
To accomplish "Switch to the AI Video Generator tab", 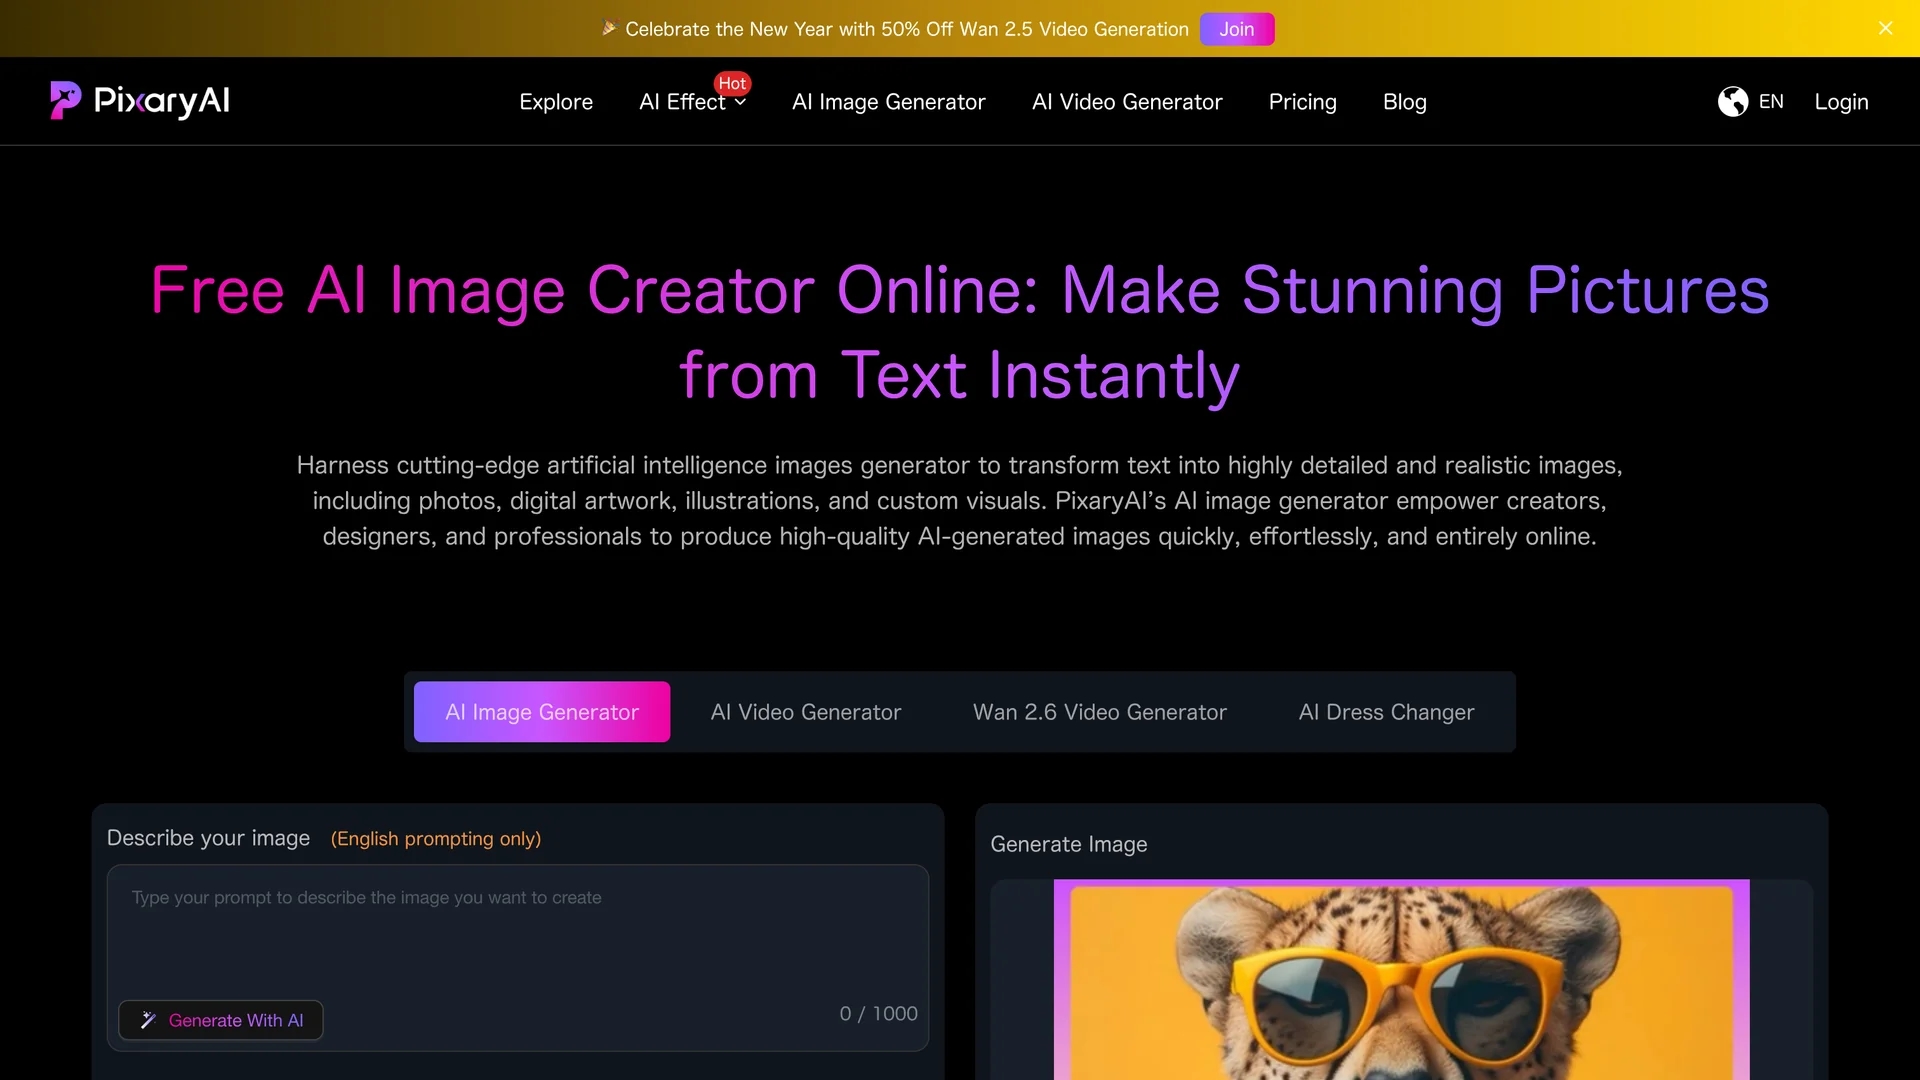I will coord(806,712).
